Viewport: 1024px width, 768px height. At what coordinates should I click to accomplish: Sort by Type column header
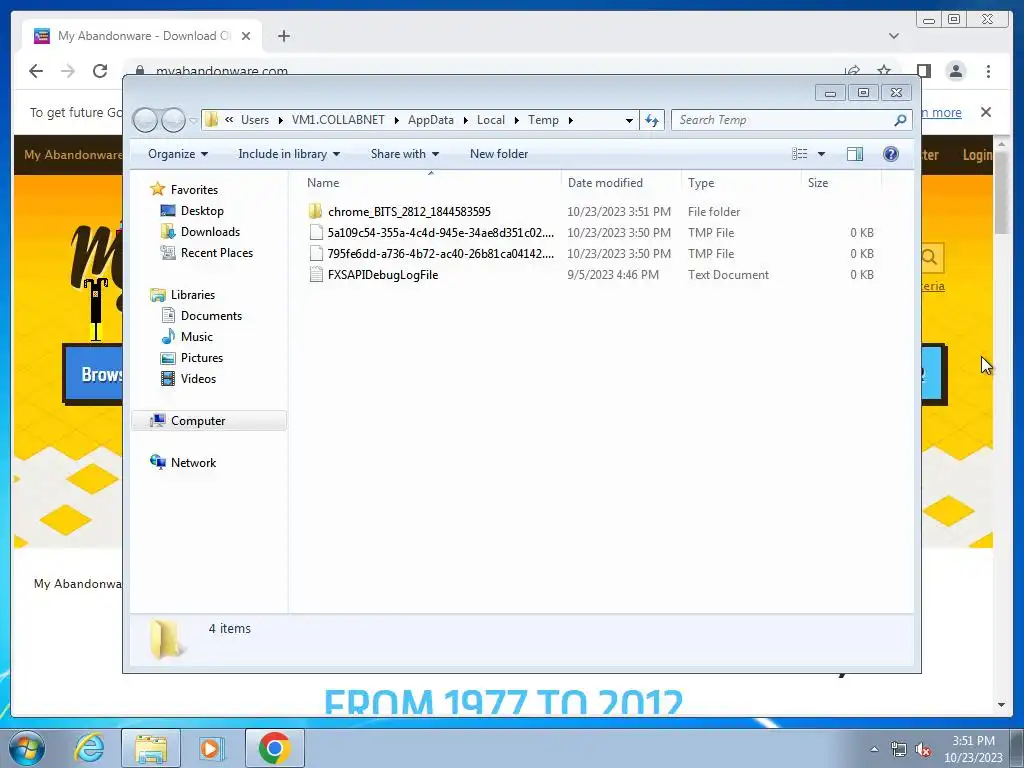(741, 183)
